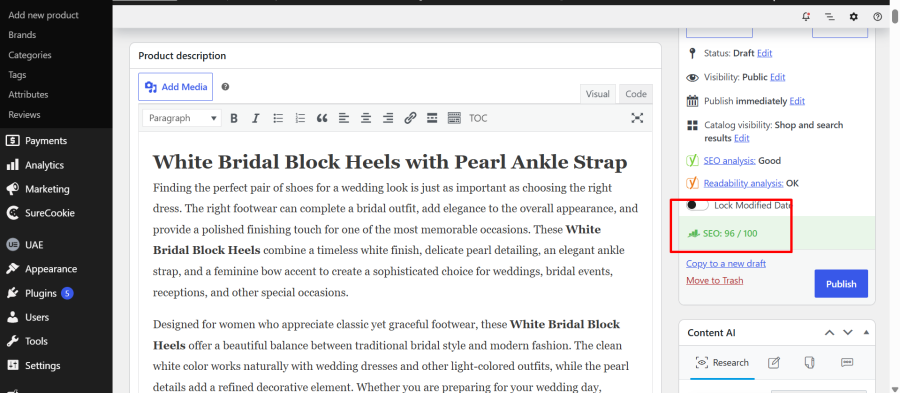Click the Add Media button

(176, 87)
